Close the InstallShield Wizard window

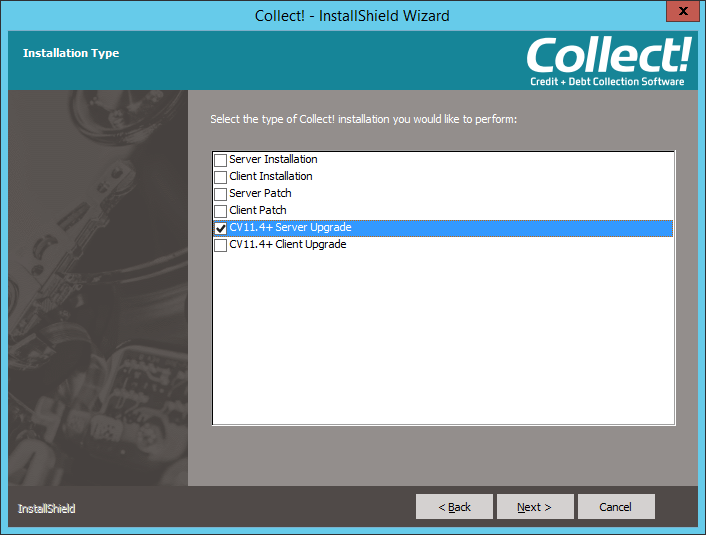(x=683, y=11)
